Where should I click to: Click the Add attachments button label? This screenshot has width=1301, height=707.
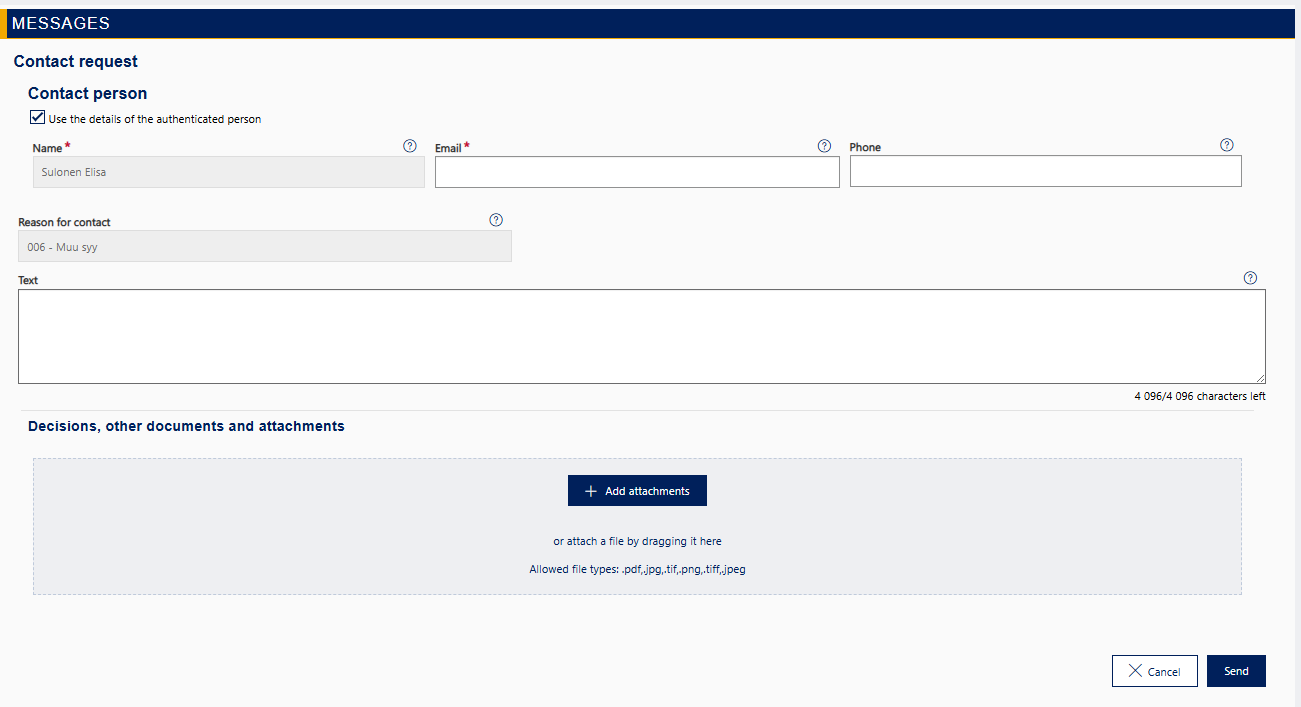coord(647,491)
